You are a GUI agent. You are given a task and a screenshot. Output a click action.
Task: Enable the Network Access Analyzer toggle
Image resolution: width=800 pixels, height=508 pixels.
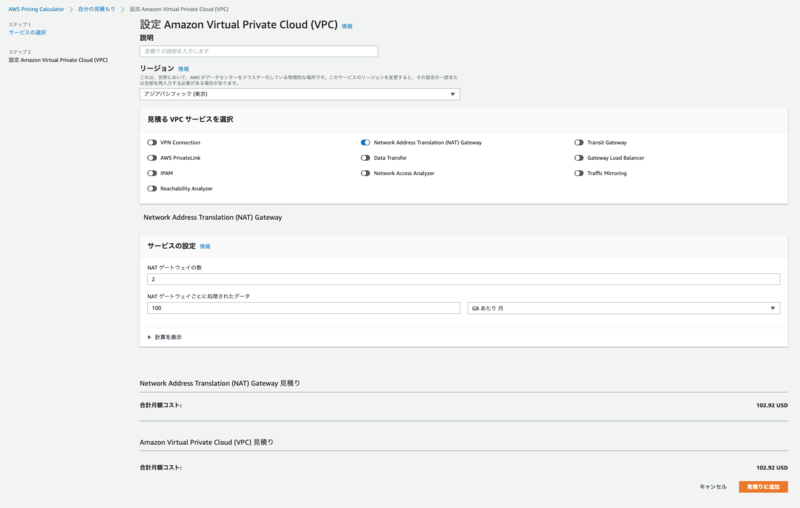click(x=365, y=173)
